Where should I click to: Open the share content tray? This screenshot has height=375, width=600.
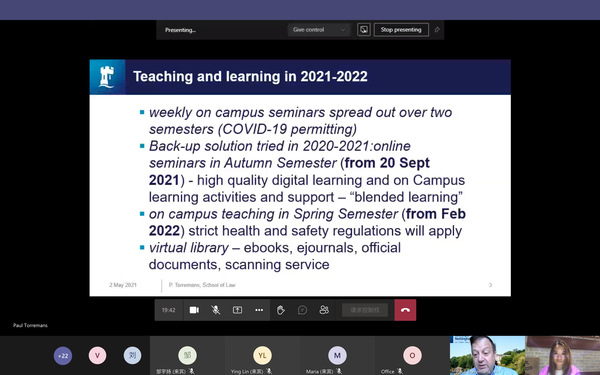click(x=237, y=310)
